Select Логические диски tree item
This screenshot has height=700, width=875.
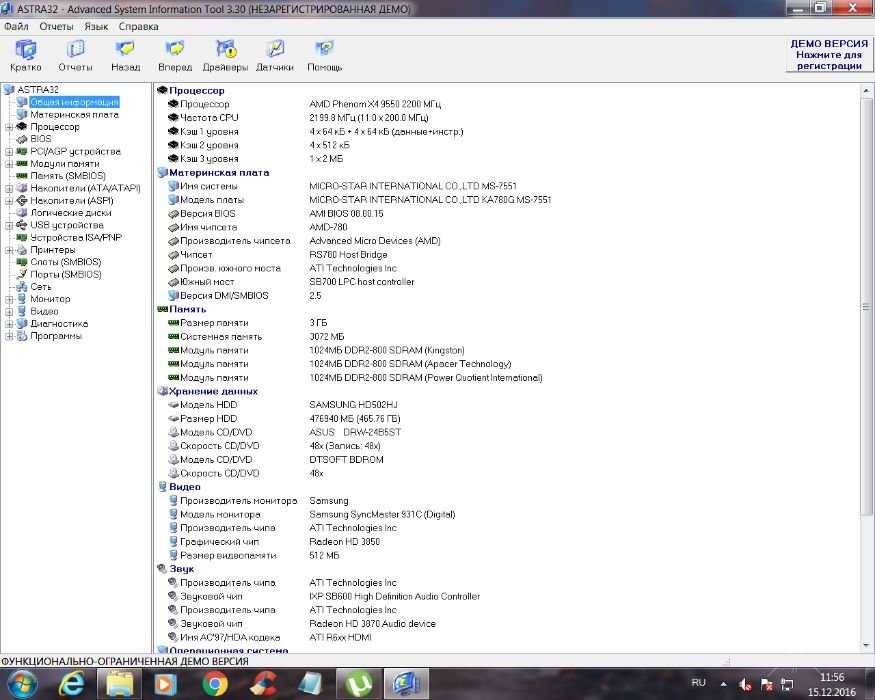pos(71,213)
